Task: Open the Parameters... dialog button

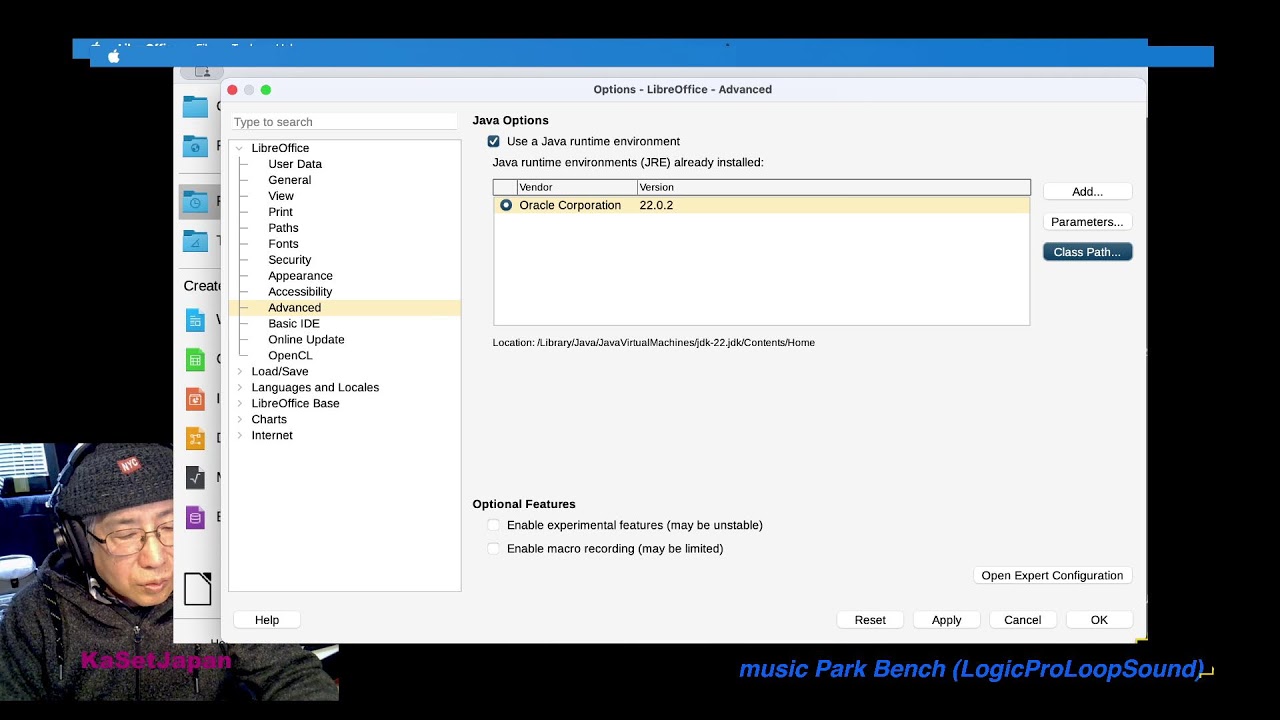Action: (1087, 222)
